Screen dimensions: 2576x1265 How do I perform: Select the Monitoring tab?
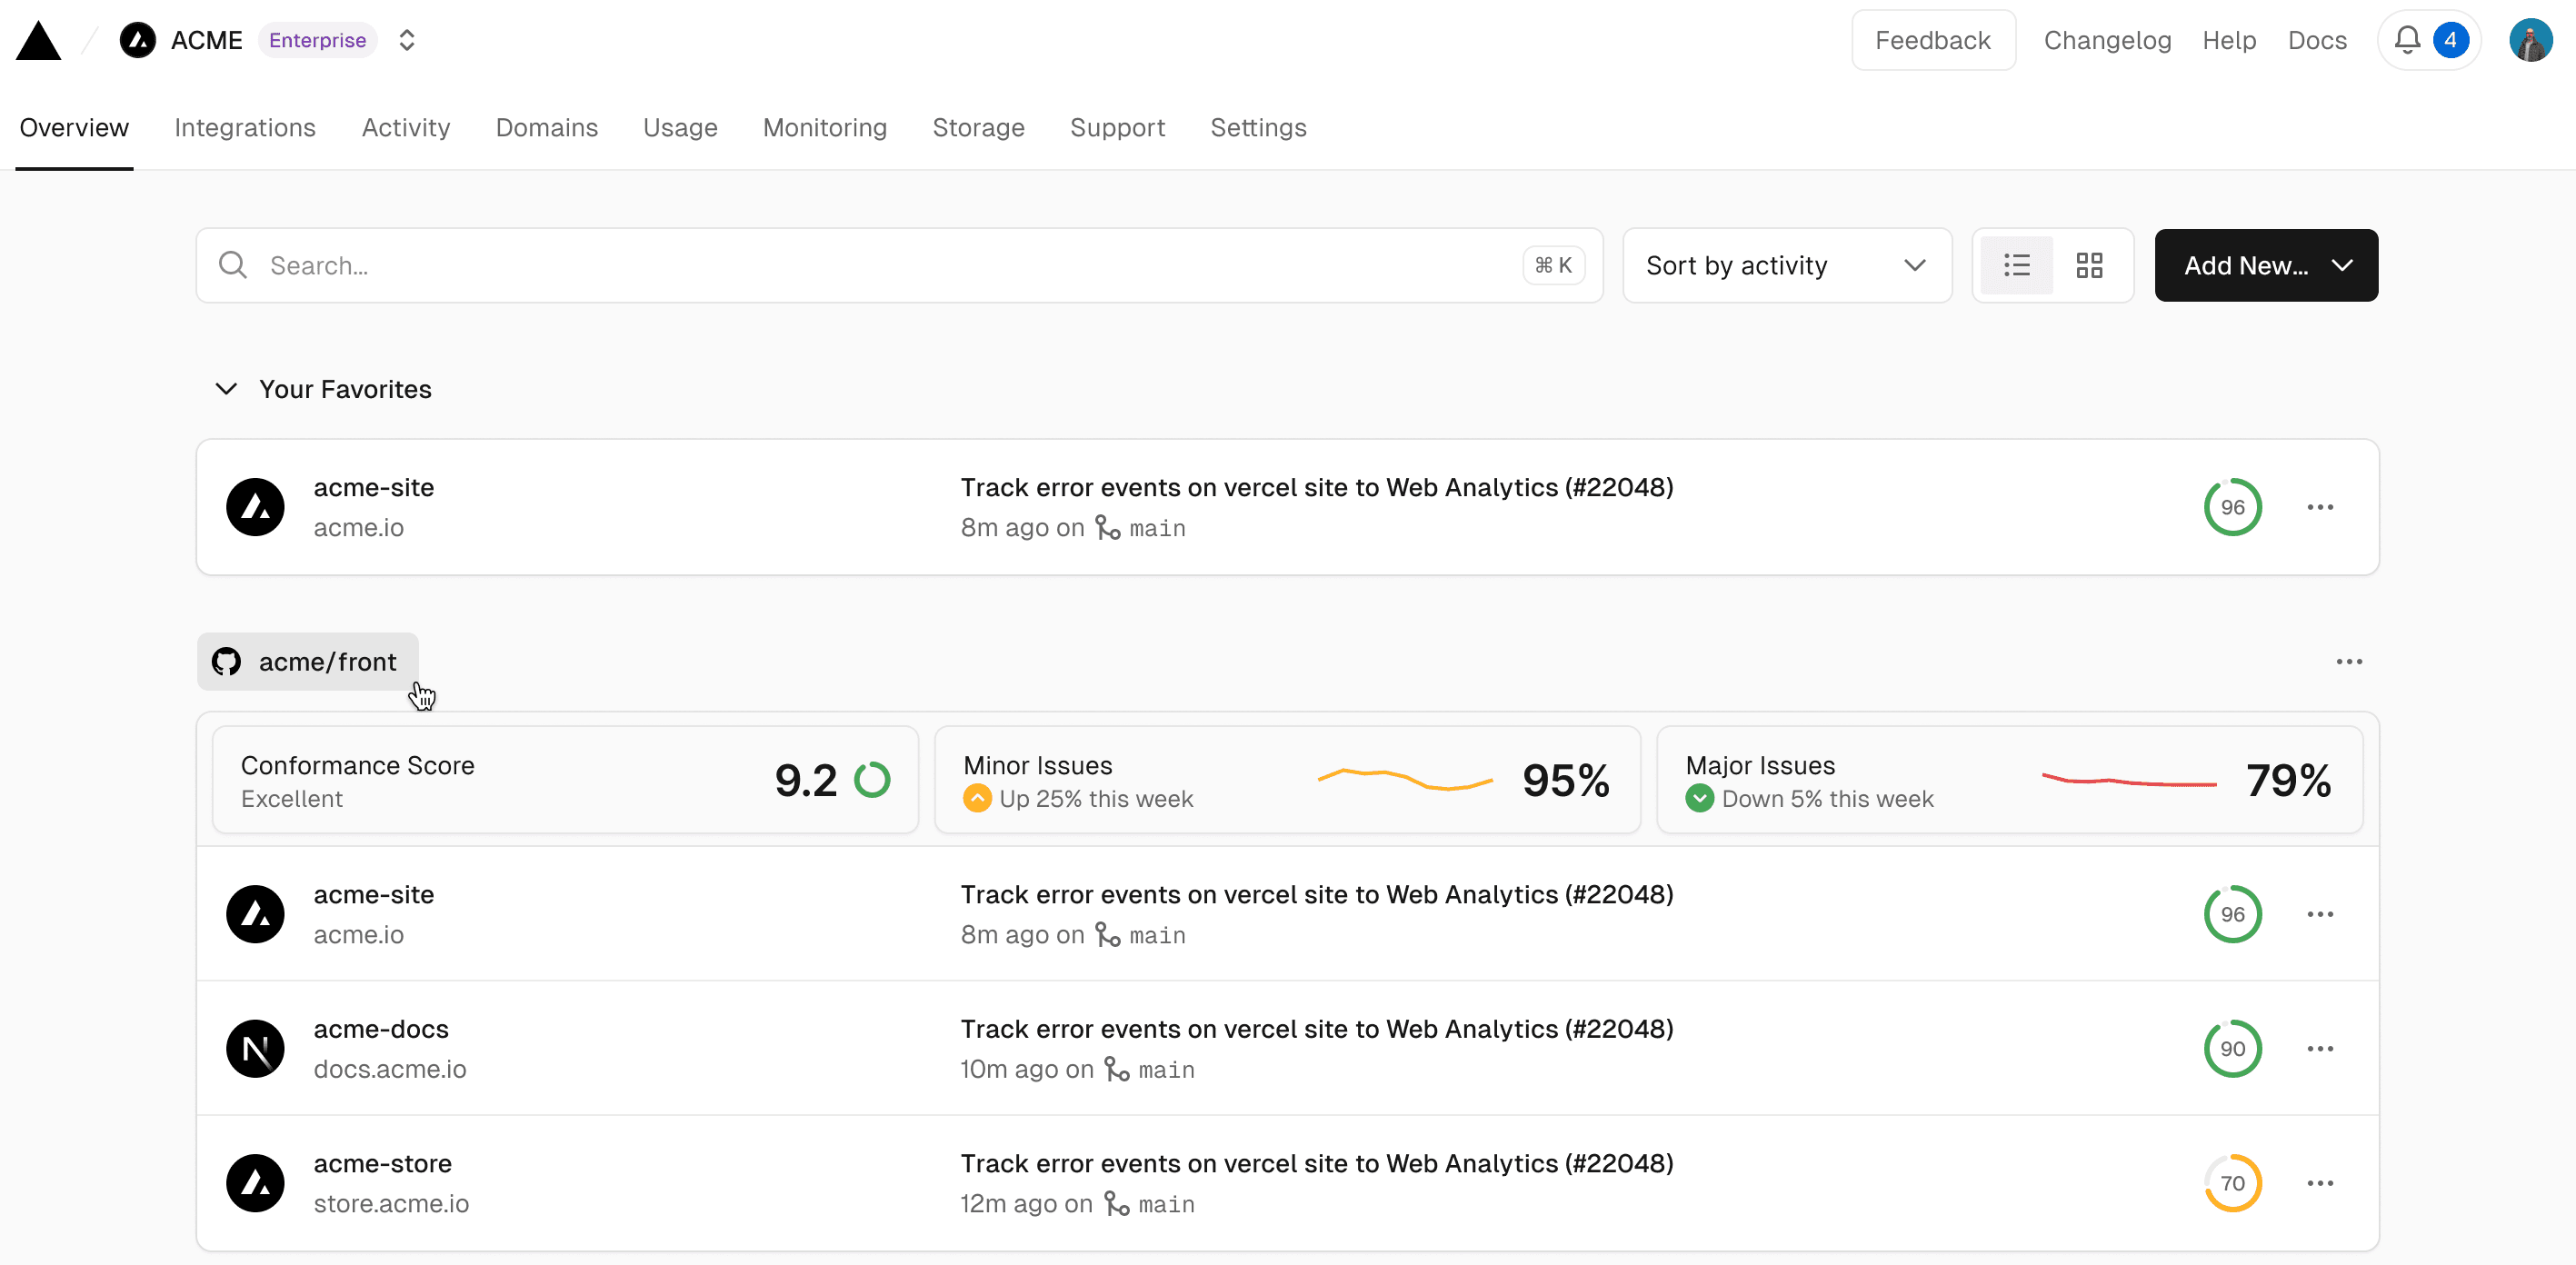(x=824, y=128)
